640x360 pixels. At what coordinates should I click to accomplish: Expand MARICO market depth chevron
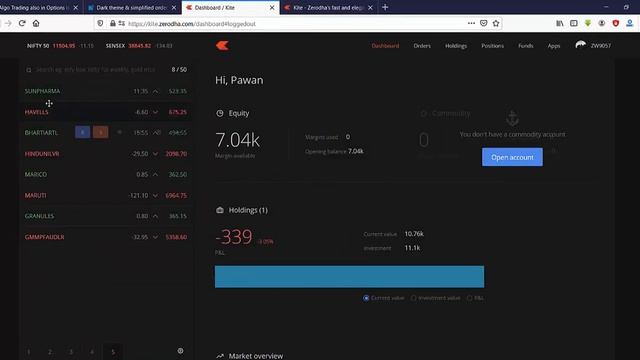(x=156, y=175)
